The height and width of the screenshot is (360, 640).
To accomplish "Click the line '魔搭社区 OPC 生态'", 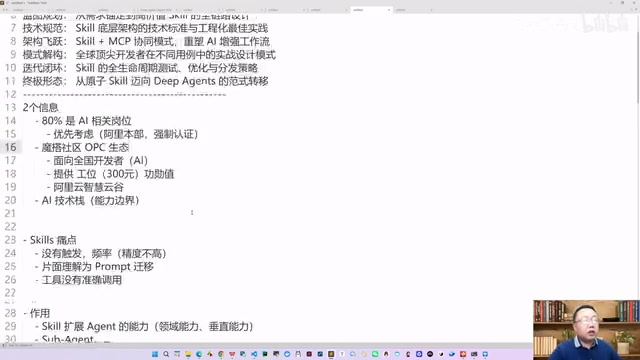I will click(85, 147).
